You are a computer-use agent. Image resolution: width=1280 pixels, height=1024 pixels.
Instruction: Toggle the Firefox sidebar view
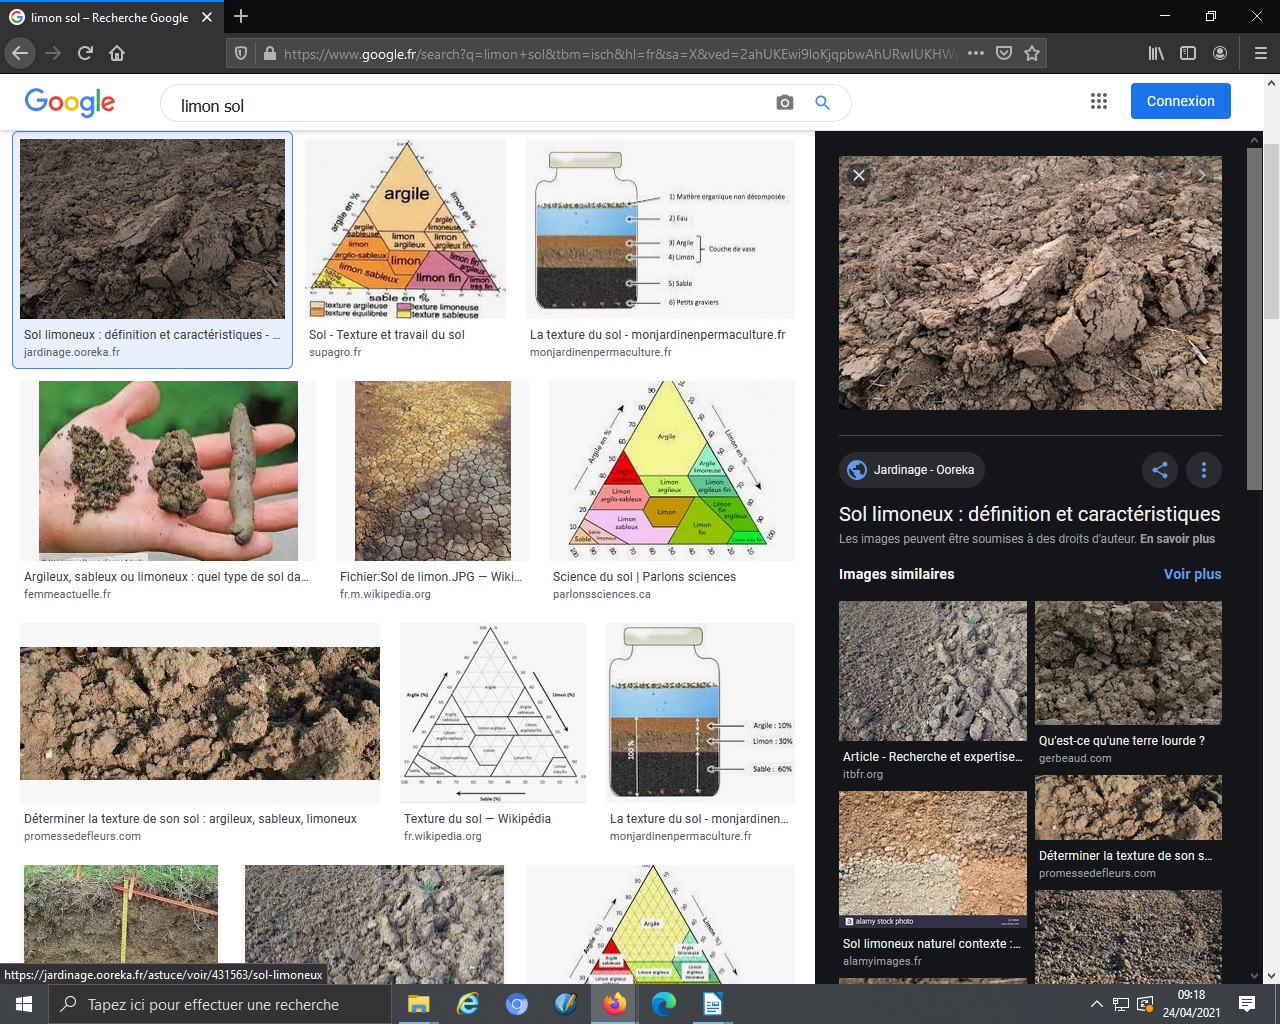(1188, 53)
